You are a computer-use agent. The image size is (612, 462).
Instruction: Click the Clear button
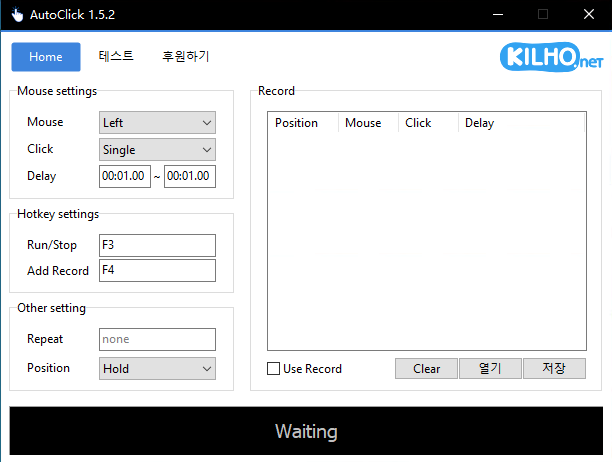[x=426, y=369]
